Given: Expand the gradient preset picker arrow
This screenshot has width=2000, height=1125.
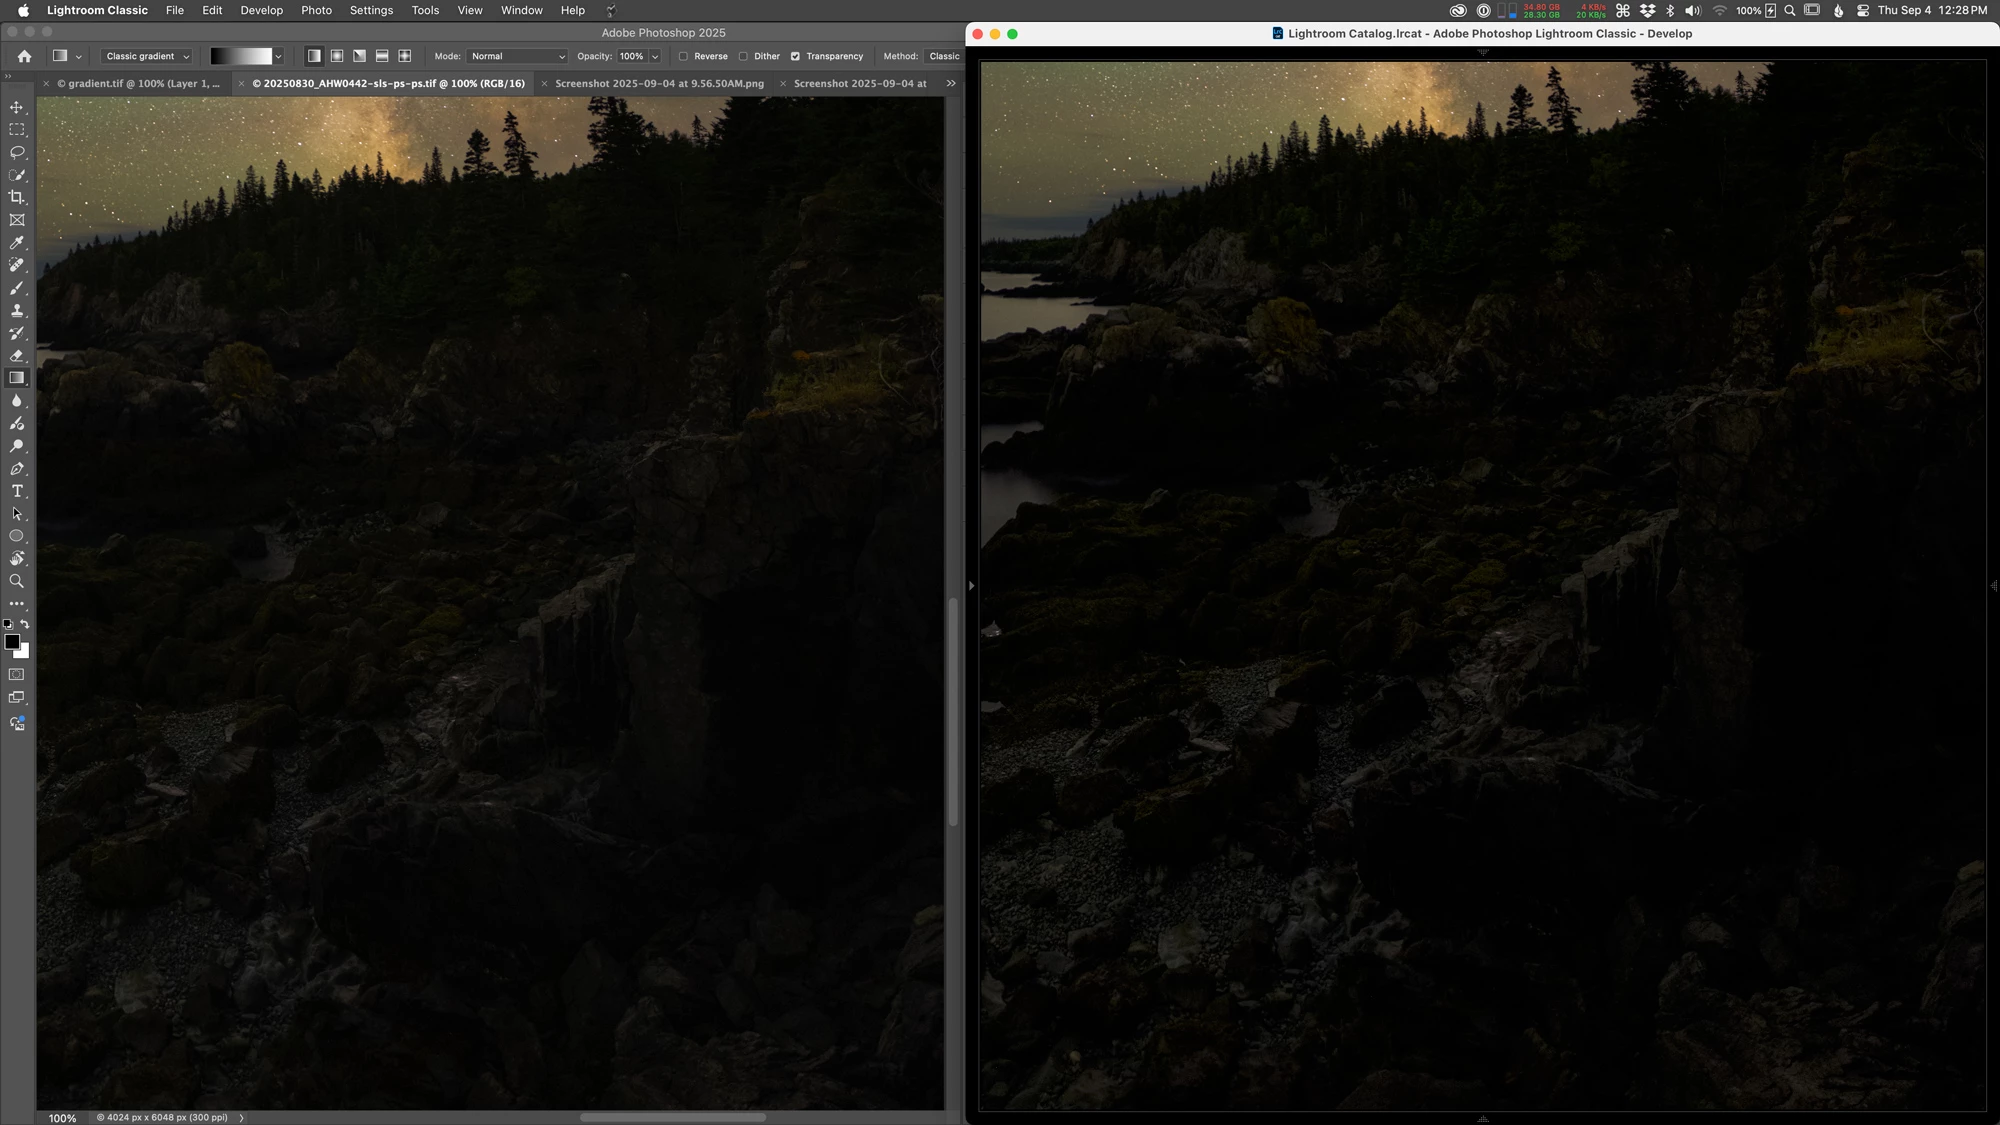Looking at the screenshot, I should coord(278,56).
